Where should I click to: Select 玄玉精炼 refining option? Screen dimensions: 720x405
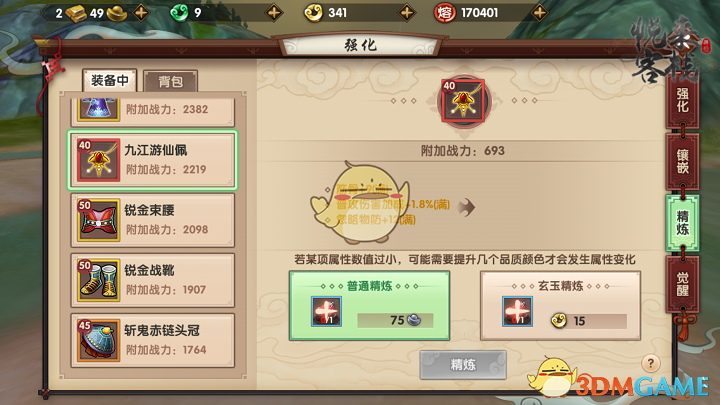coord(560,305)
